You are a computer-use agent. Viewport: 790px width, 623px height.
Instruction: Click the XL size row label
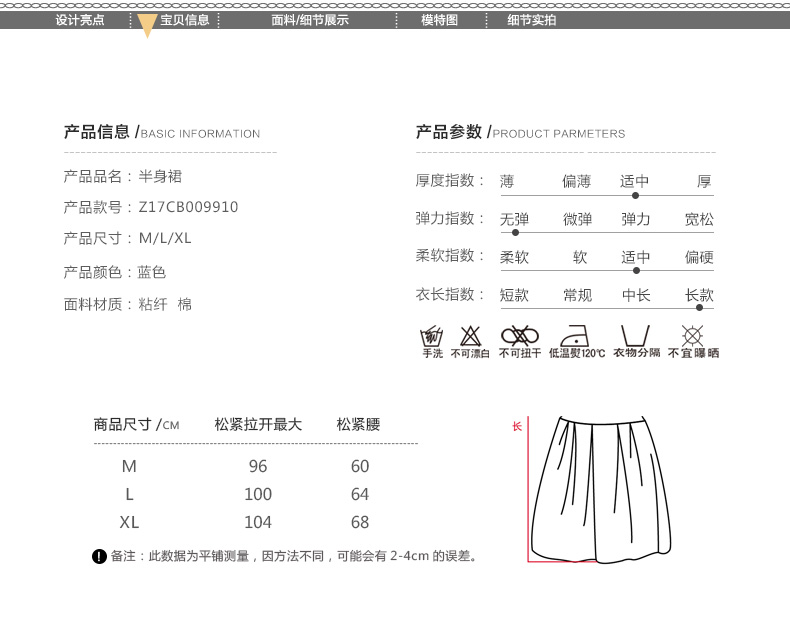[x=129, y=522]
